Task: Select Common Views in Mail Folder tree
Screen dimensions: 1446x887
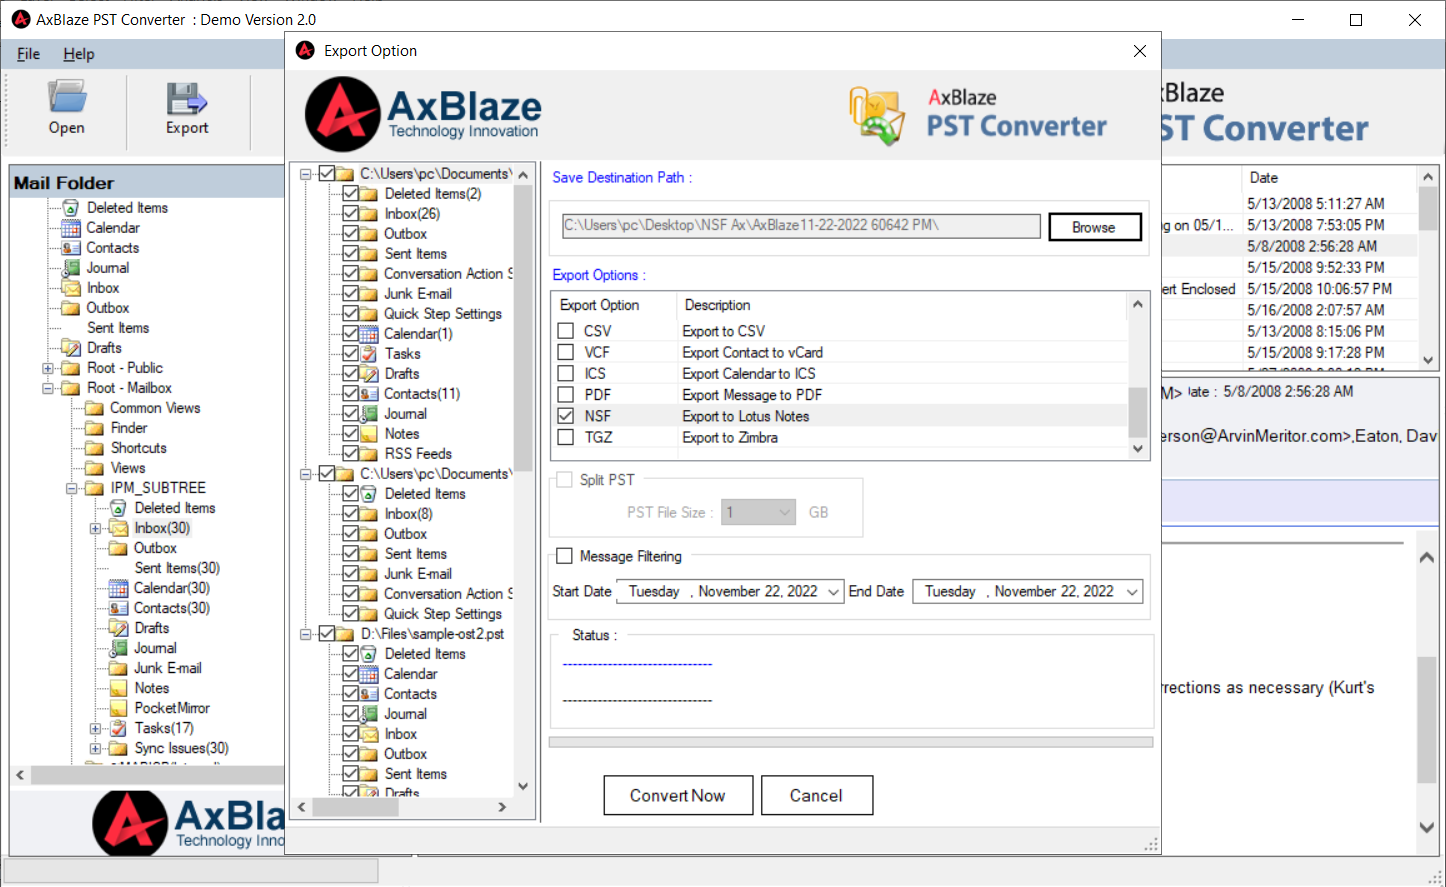Action: tap(155, 408)
